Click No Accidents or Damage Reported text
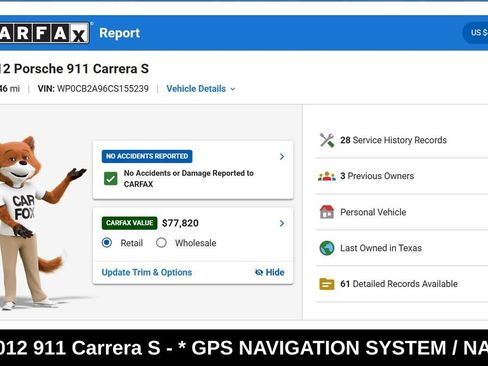The height and width of the screenshot is (366, 488). [x=189, y=178]
